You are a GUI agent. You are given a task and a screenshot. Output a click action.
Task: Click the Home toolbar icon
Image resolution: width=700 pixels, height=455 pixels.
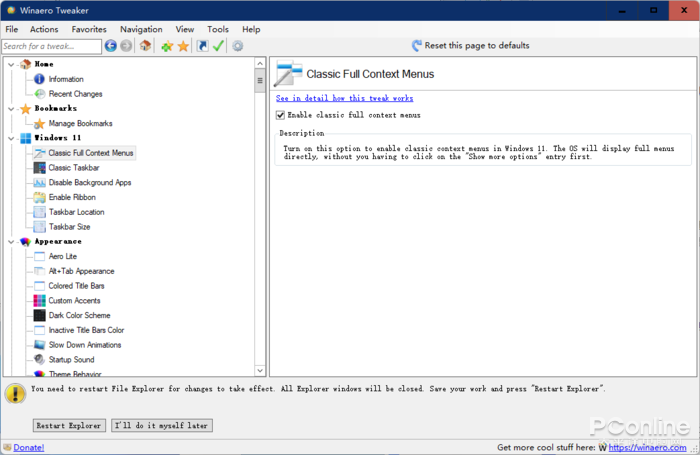(145, 46)
